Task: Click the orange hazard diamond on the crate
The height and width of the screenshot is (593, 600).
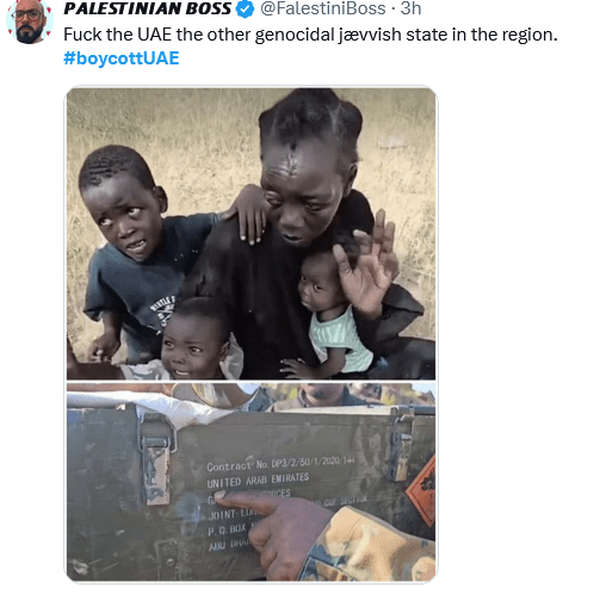Action: (421, 490)
